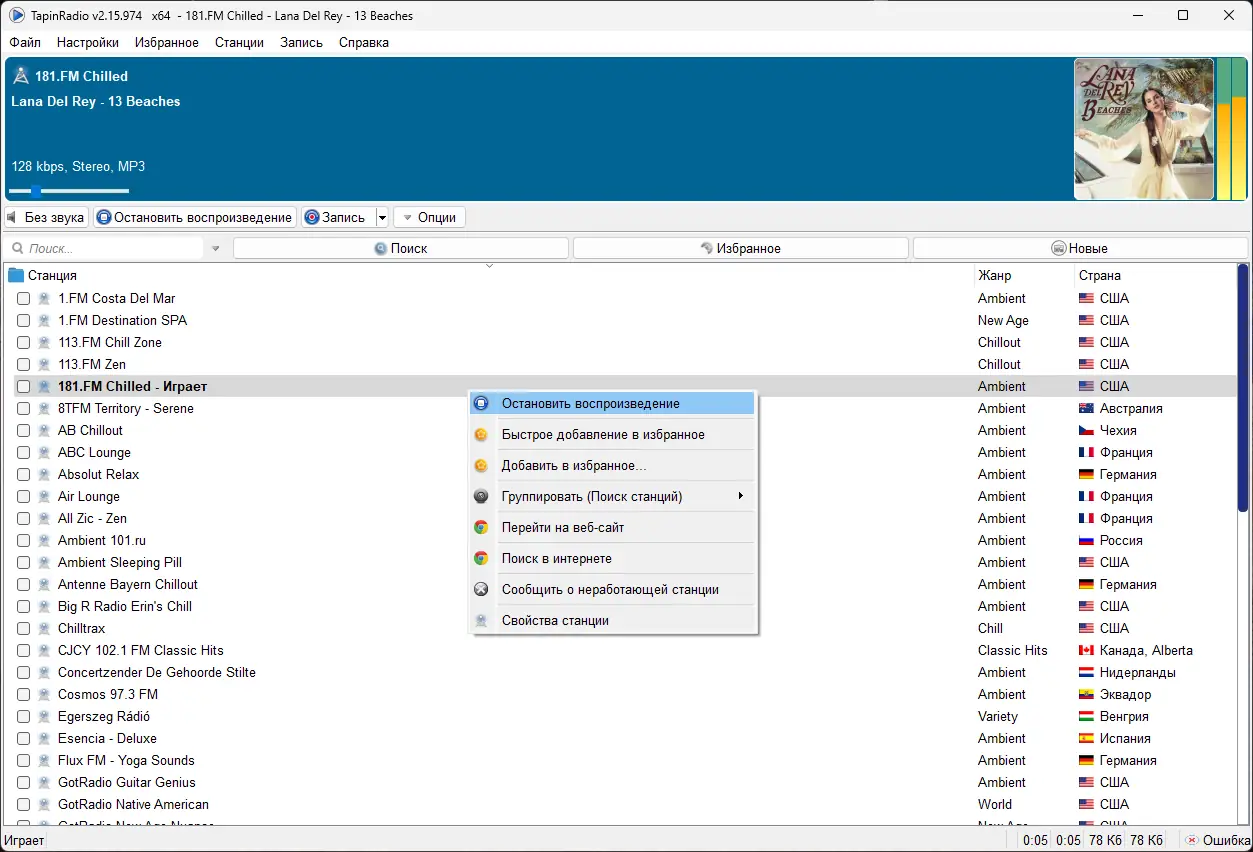The width and height of the screenshot is (1253, 852).
Task: Click the Canada flag for CJCY 102.1 FM
Action: pyautogui.click(x=1086, y=650)
